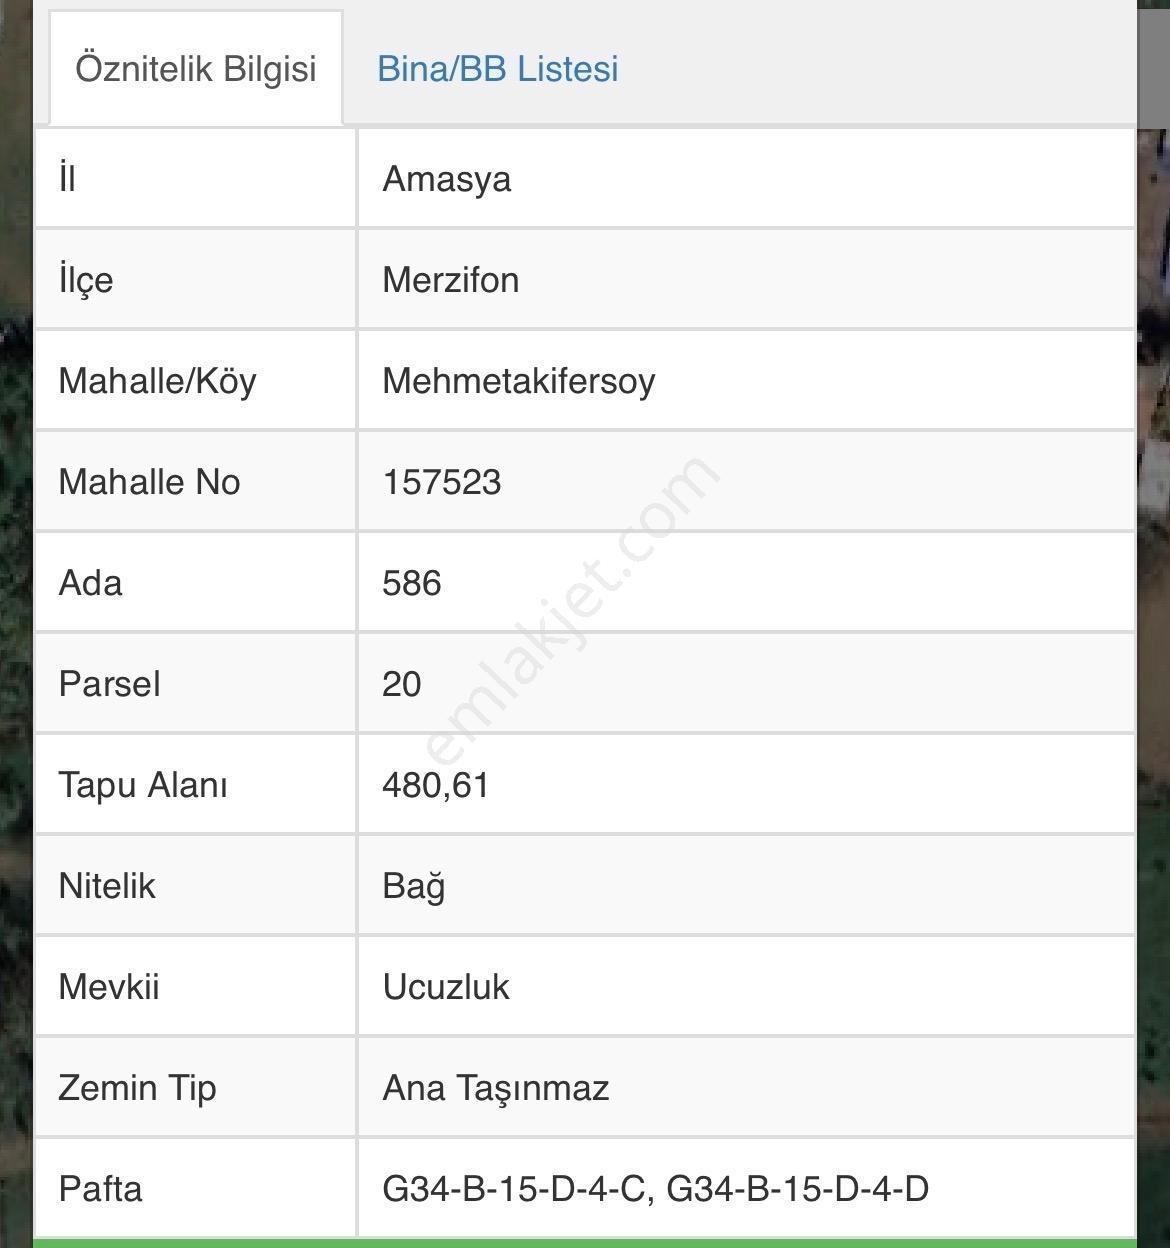Viewport: 1170px width, 1248px height.
Task: Click the Nitelik value Bağ
Action: (413, 886)
